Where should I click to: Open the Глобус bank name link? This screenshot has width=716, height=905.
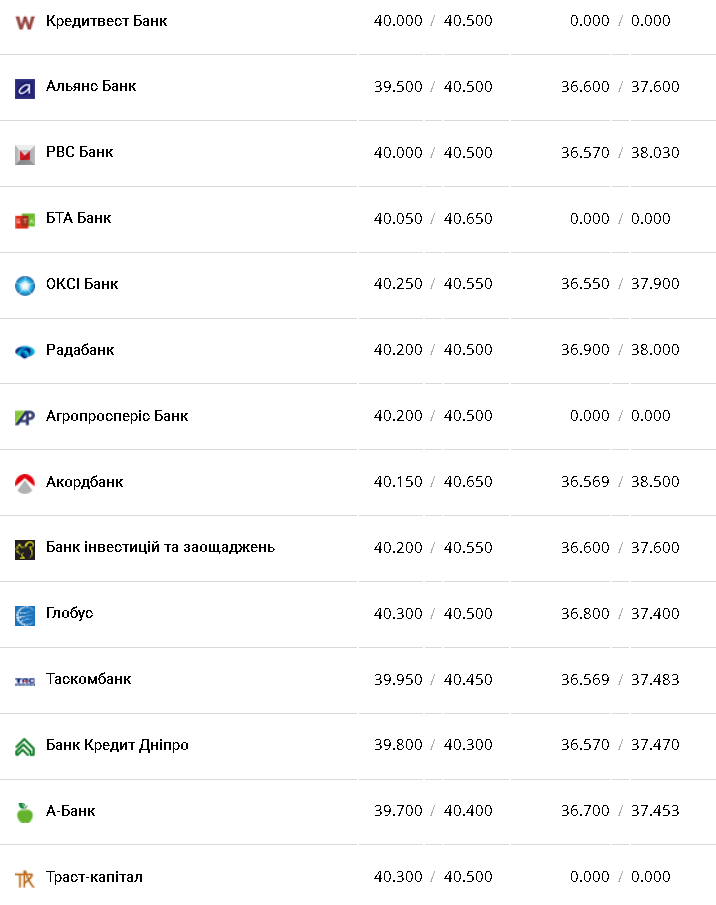pos(69,613)
